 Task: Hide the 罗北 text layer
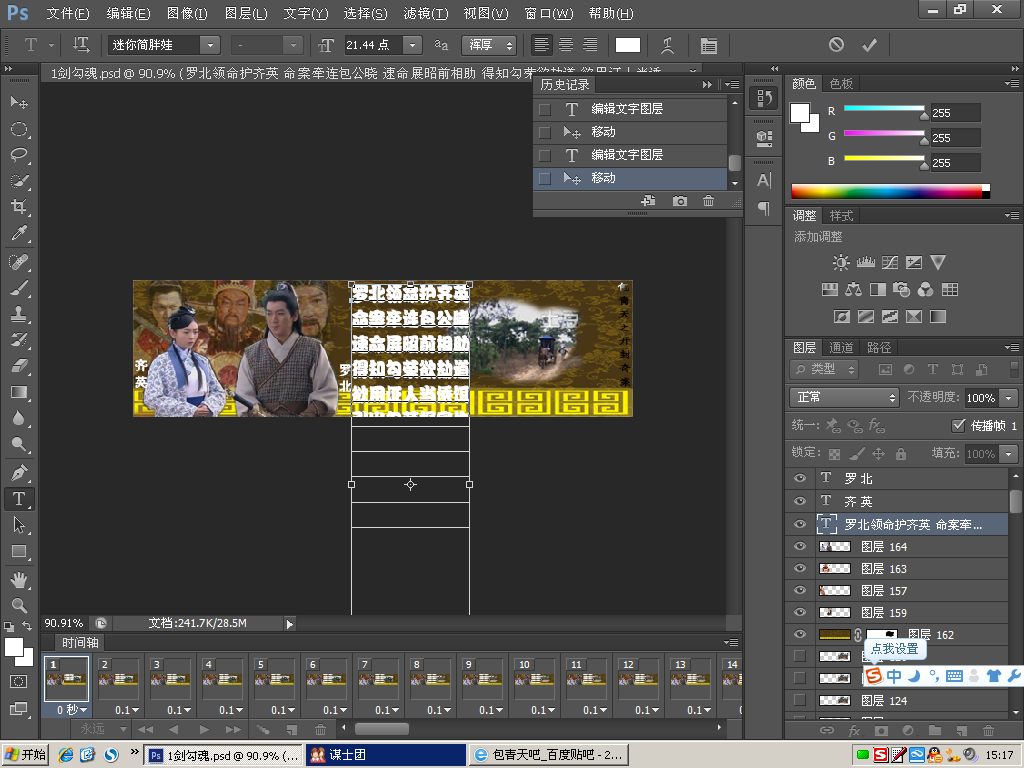coord(800,479)
